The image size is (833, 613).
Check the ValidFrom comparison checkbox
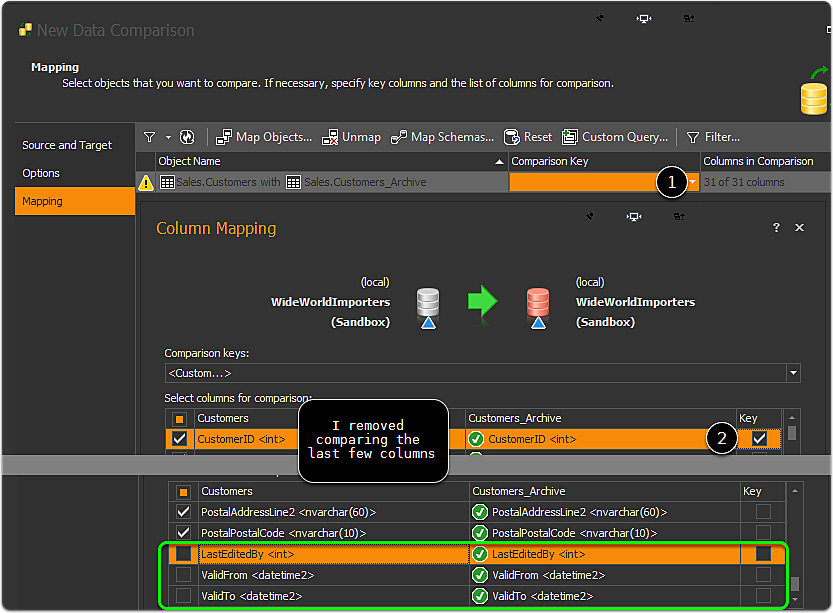[x=183, y=575]
